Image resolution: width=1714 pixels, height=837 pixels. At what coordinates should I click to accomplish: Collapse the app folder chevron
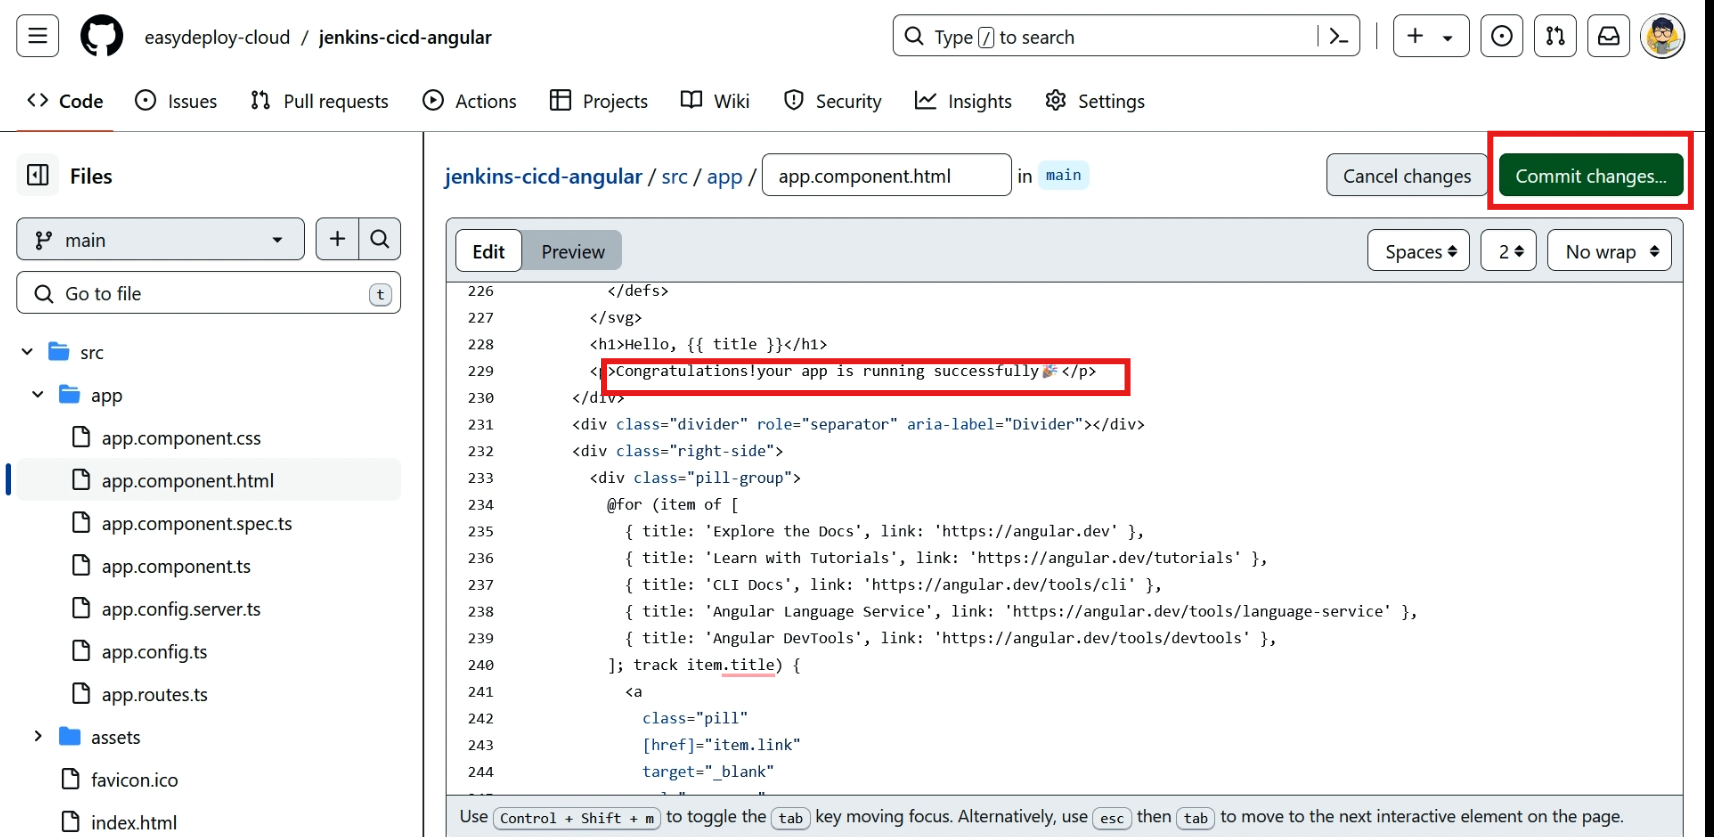38,394
